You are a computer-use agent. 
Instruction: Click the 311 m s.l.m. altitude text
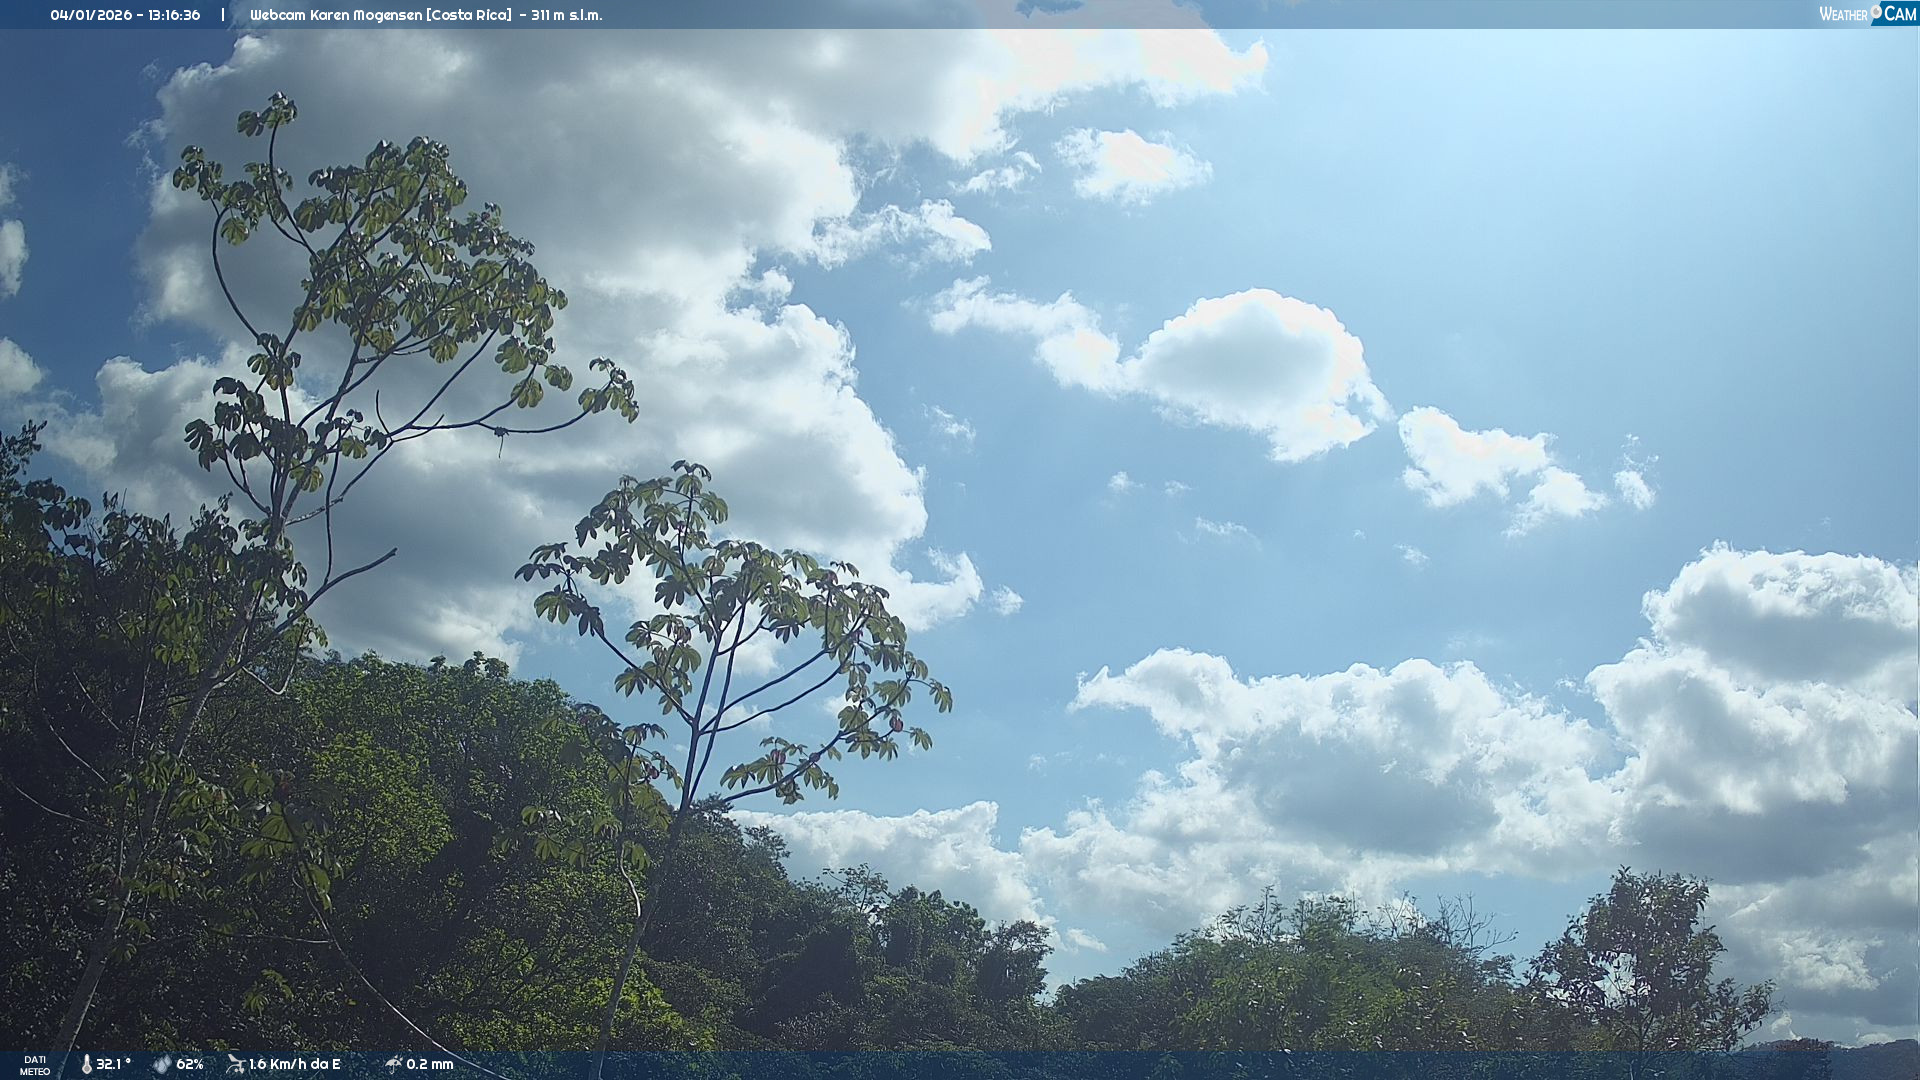[x=566, y=15]
